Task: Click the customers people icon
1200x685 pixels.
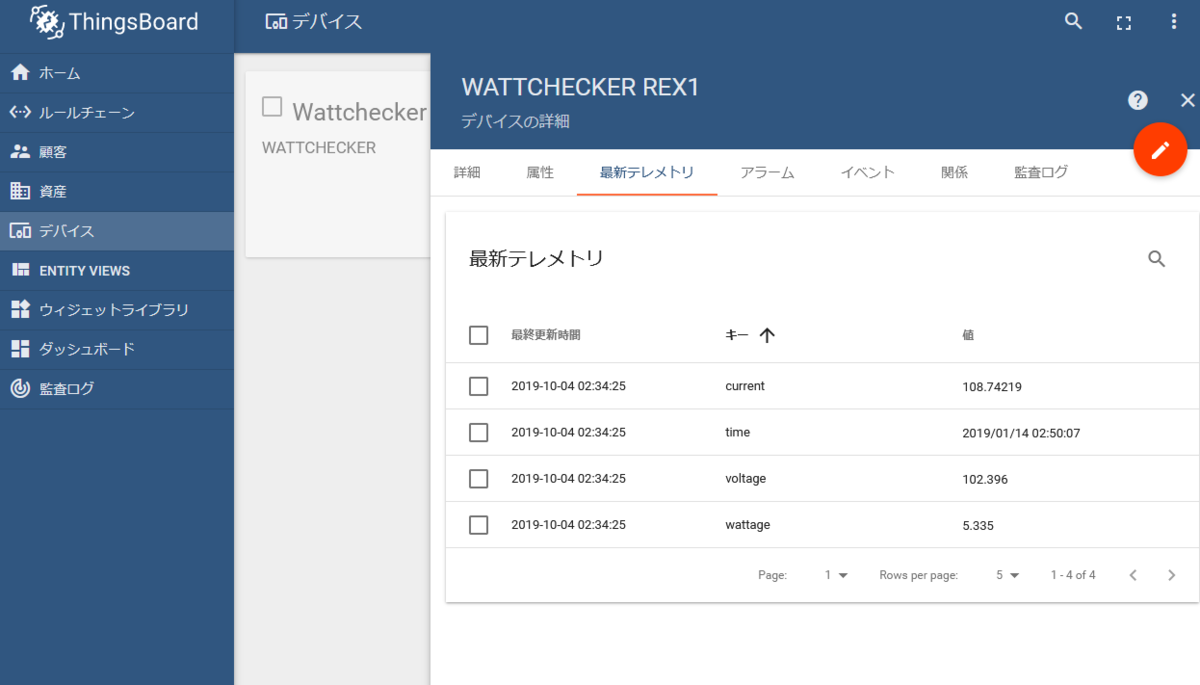Action: [x=20, y=151]
